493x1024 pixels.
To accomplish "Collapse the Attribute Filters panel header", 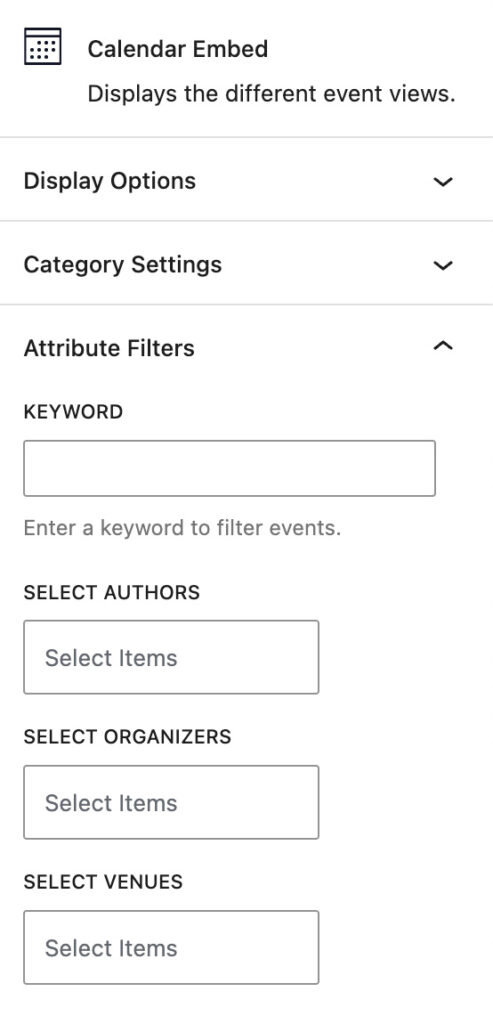I will pos(246,347).
